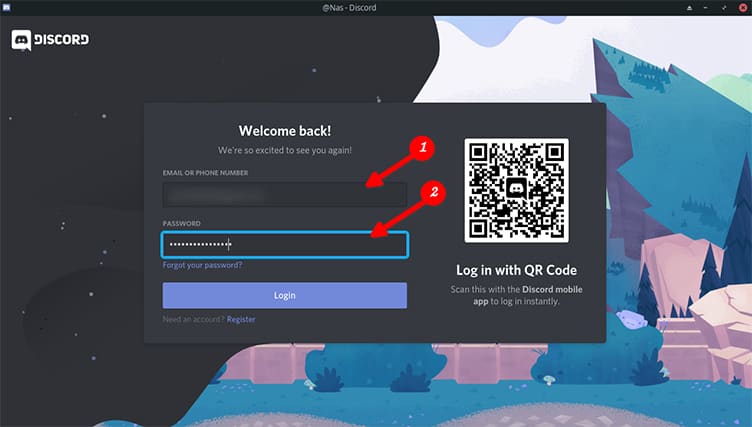
Task: Minimize the Discord window
Action: (x=705, y=8)
